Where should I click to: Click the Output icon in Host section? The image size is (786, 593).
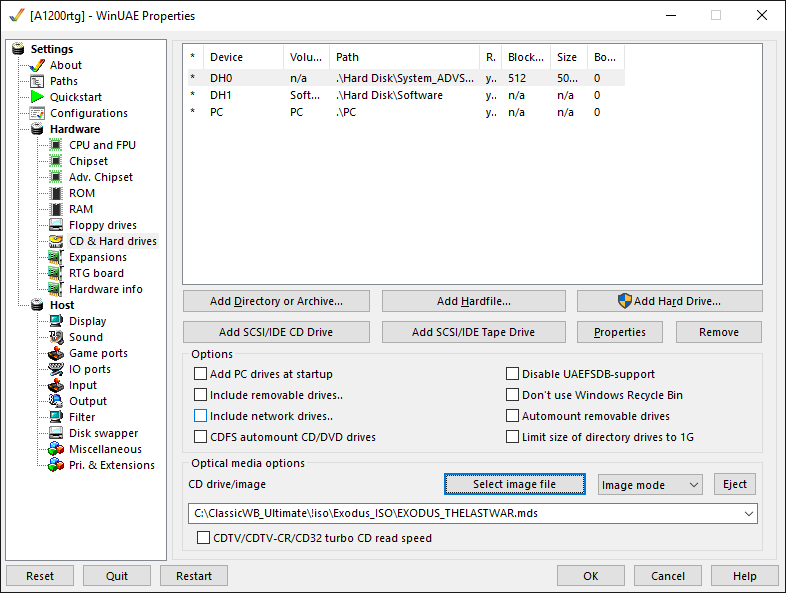(56, 401)
